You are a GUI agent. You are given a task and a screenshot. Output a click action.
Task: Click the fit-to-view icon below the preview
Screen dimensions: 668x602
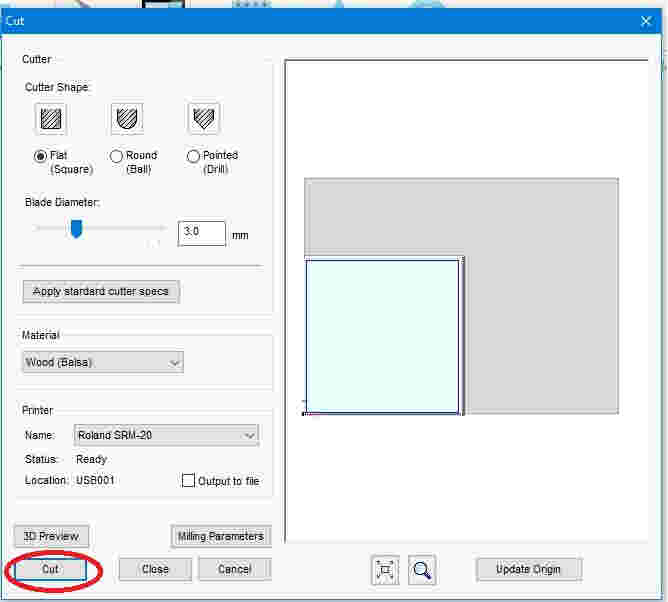(x=385, y=570)
